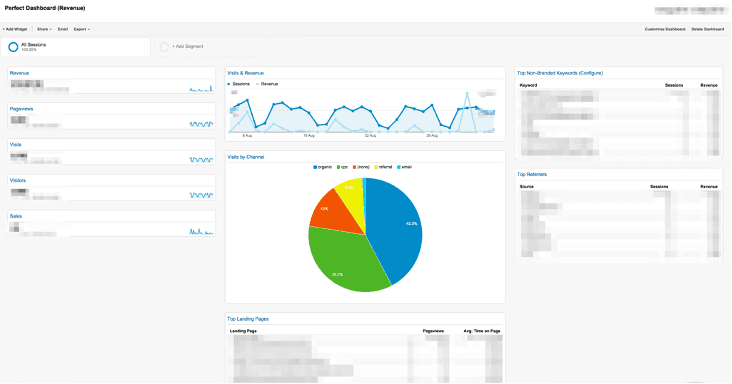Click Revenue column header in Keywords table
The width and height of the screenshot is (732, 384).
[709, 85]
